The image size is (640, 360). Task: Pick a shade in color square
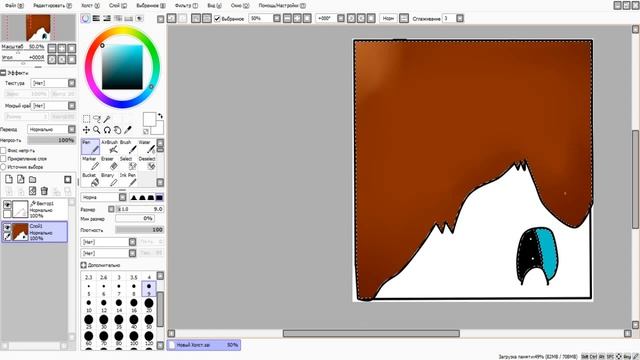pos(122,67)
